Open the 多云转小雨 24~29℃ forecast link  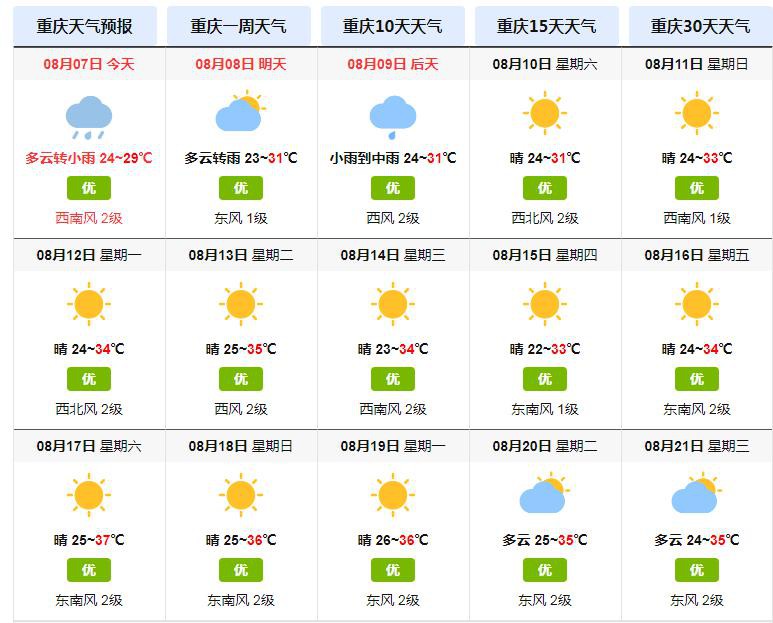point(89,158)
